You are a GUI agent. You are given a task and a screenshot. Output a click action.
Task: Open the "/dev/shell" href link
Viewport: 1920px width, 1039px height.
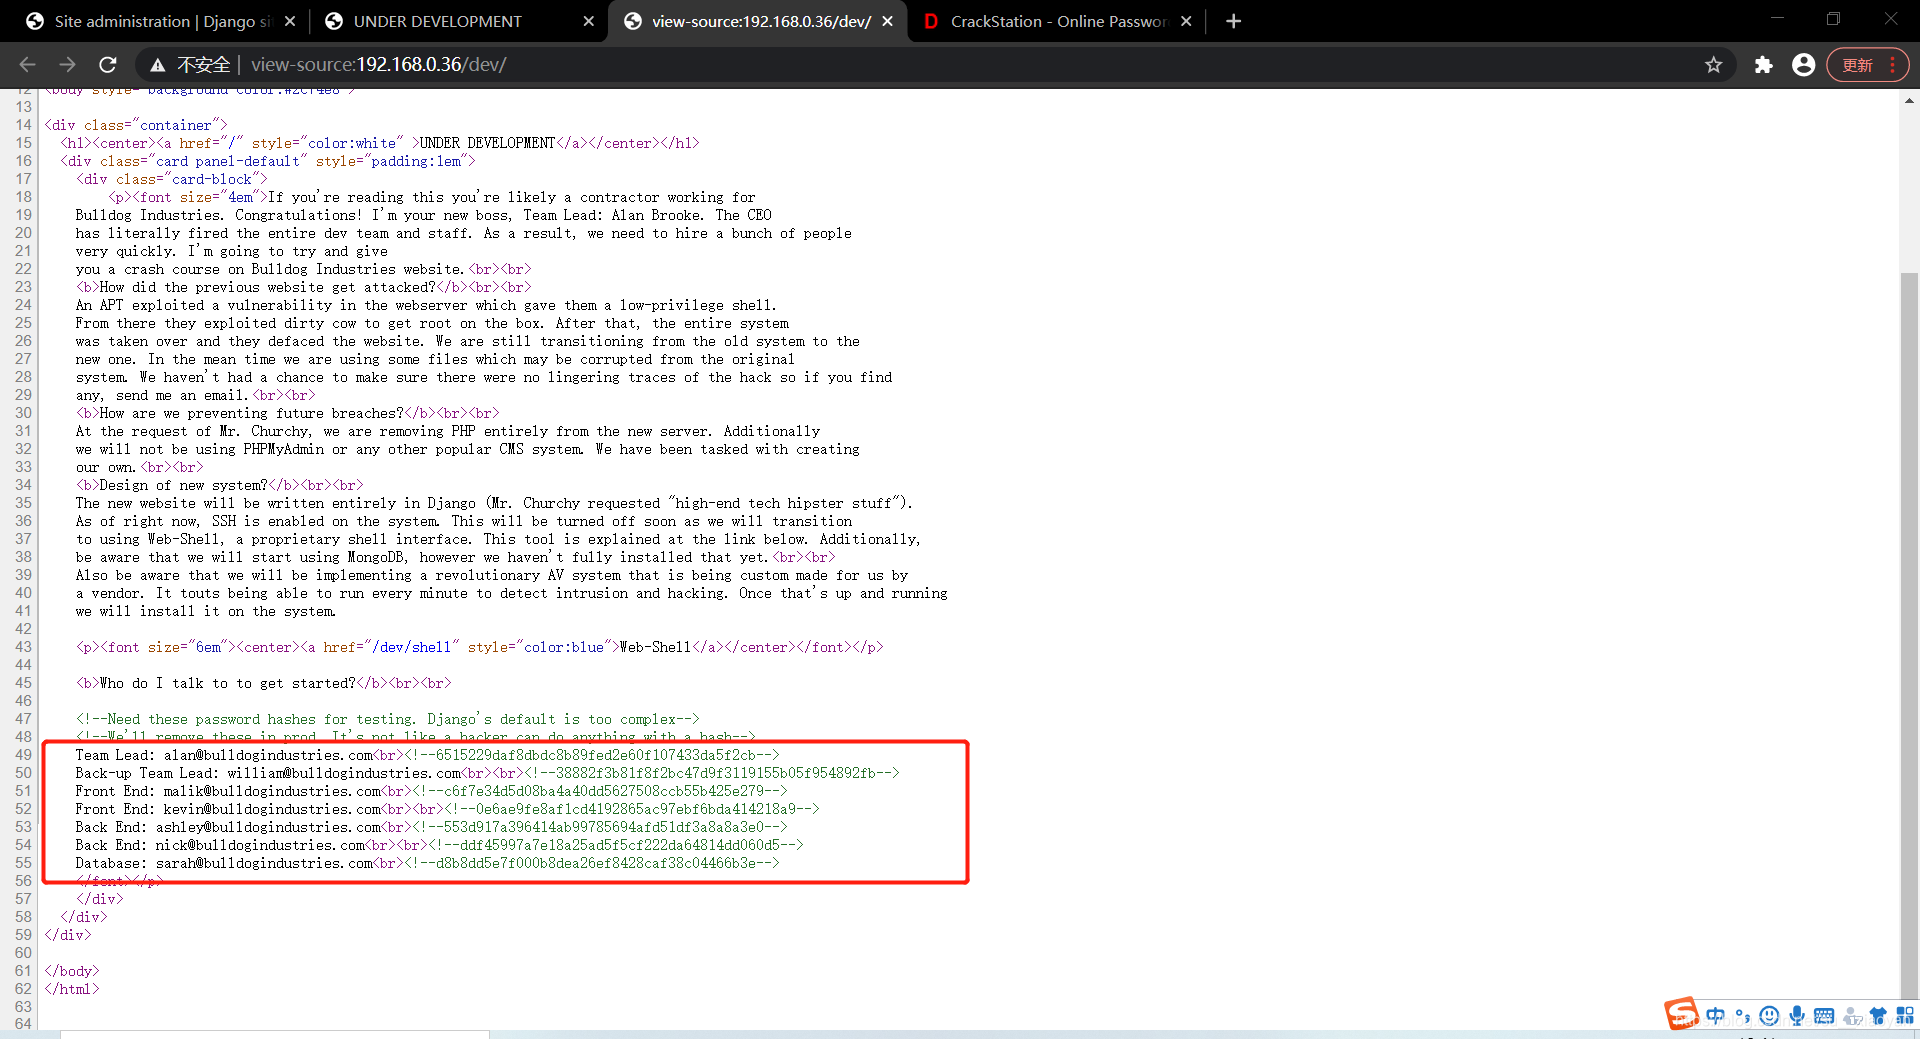tap(411, 647)
